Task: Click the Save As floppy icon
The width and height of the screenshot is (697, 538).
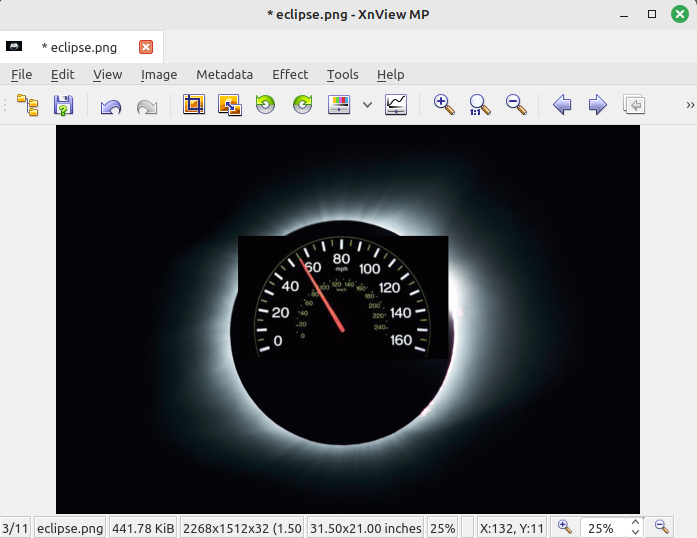Action: 64,105
